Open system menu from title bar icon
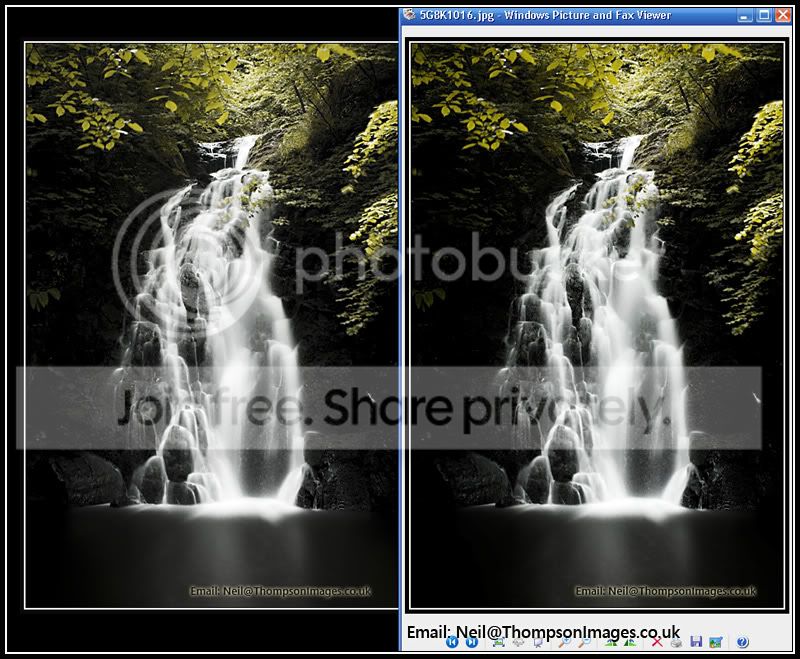 [408, 15]
